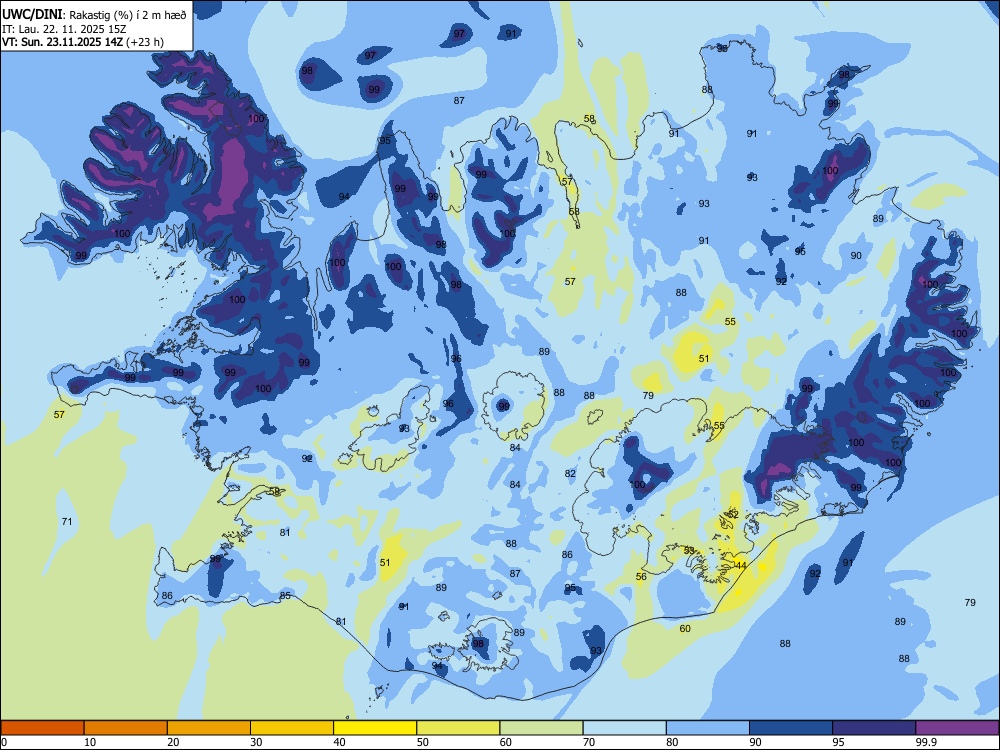The height and width of the screenshot is (750, 1000).
Task: Click the purple above-99.9 legend swatch
Action: coord(957,728)
